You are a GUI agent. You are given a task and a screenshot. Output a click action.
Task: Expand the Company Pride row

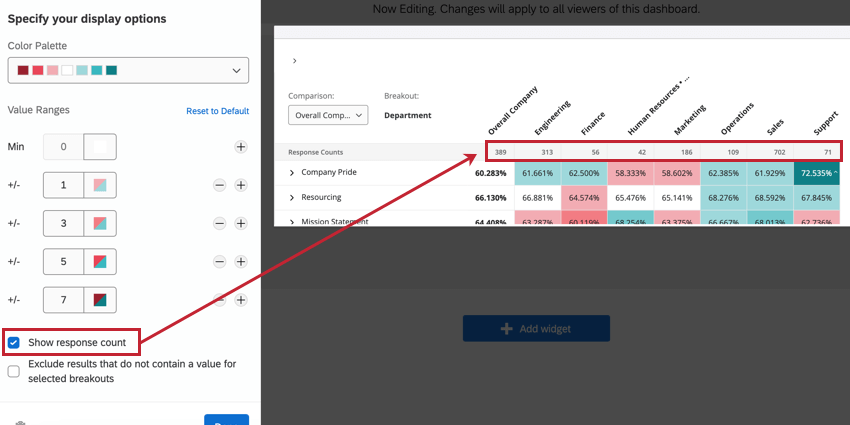[x=292, y=173]
